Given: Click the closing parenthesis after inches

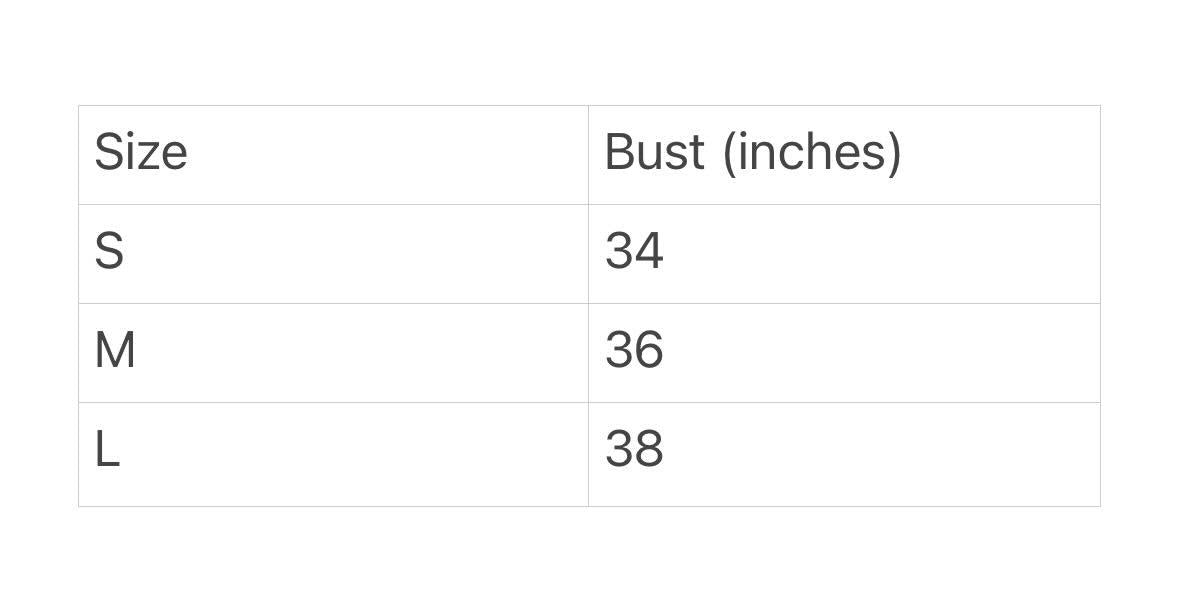Looking at the screenshot, I should [x=893, y=153].
